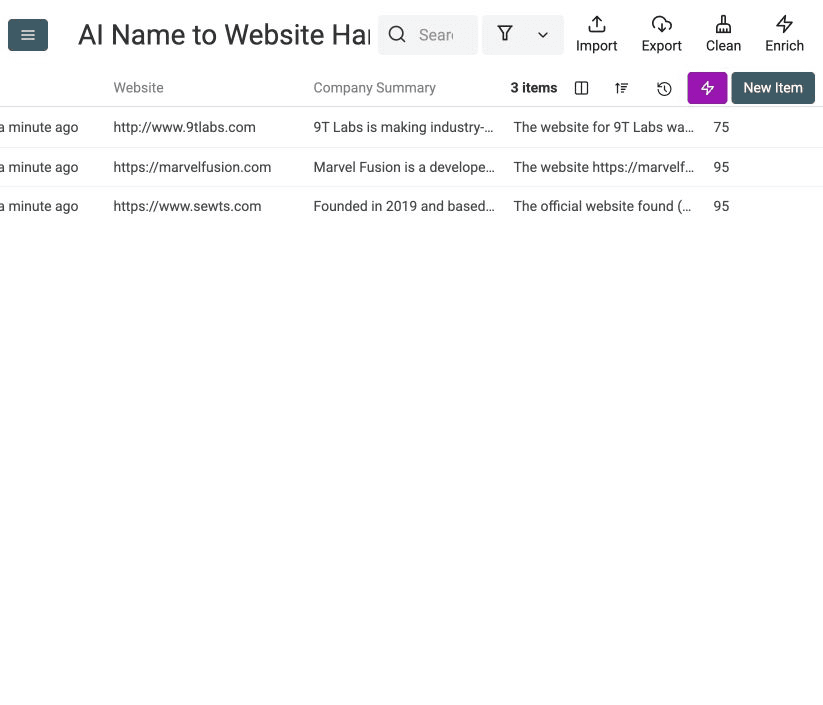The height and width of the screenshot is (705, 823).
Task: Click the http://www.9tlabs.com cell
Action: [184, 127]
